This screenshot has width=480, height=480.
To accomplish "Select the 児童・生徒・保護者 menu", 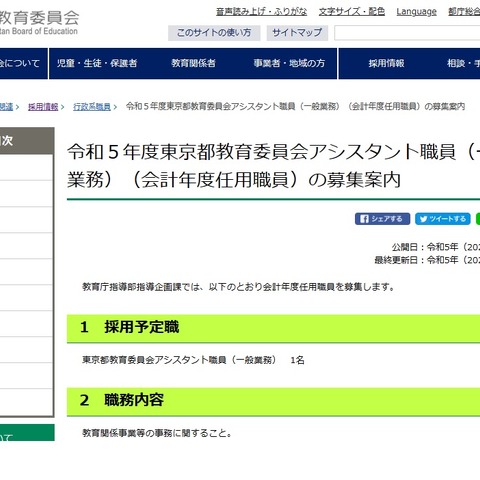I will (97, 63).
